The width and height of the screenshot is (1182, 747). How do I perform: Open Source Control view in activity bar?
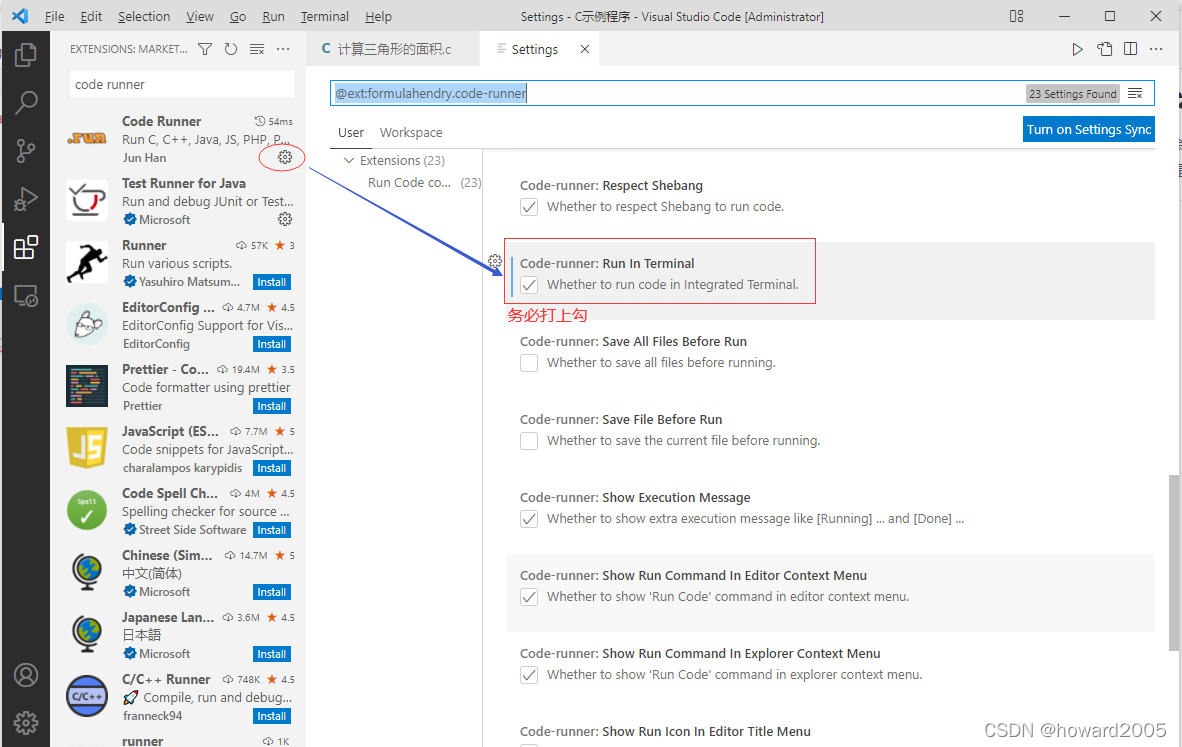coord(26,151)
